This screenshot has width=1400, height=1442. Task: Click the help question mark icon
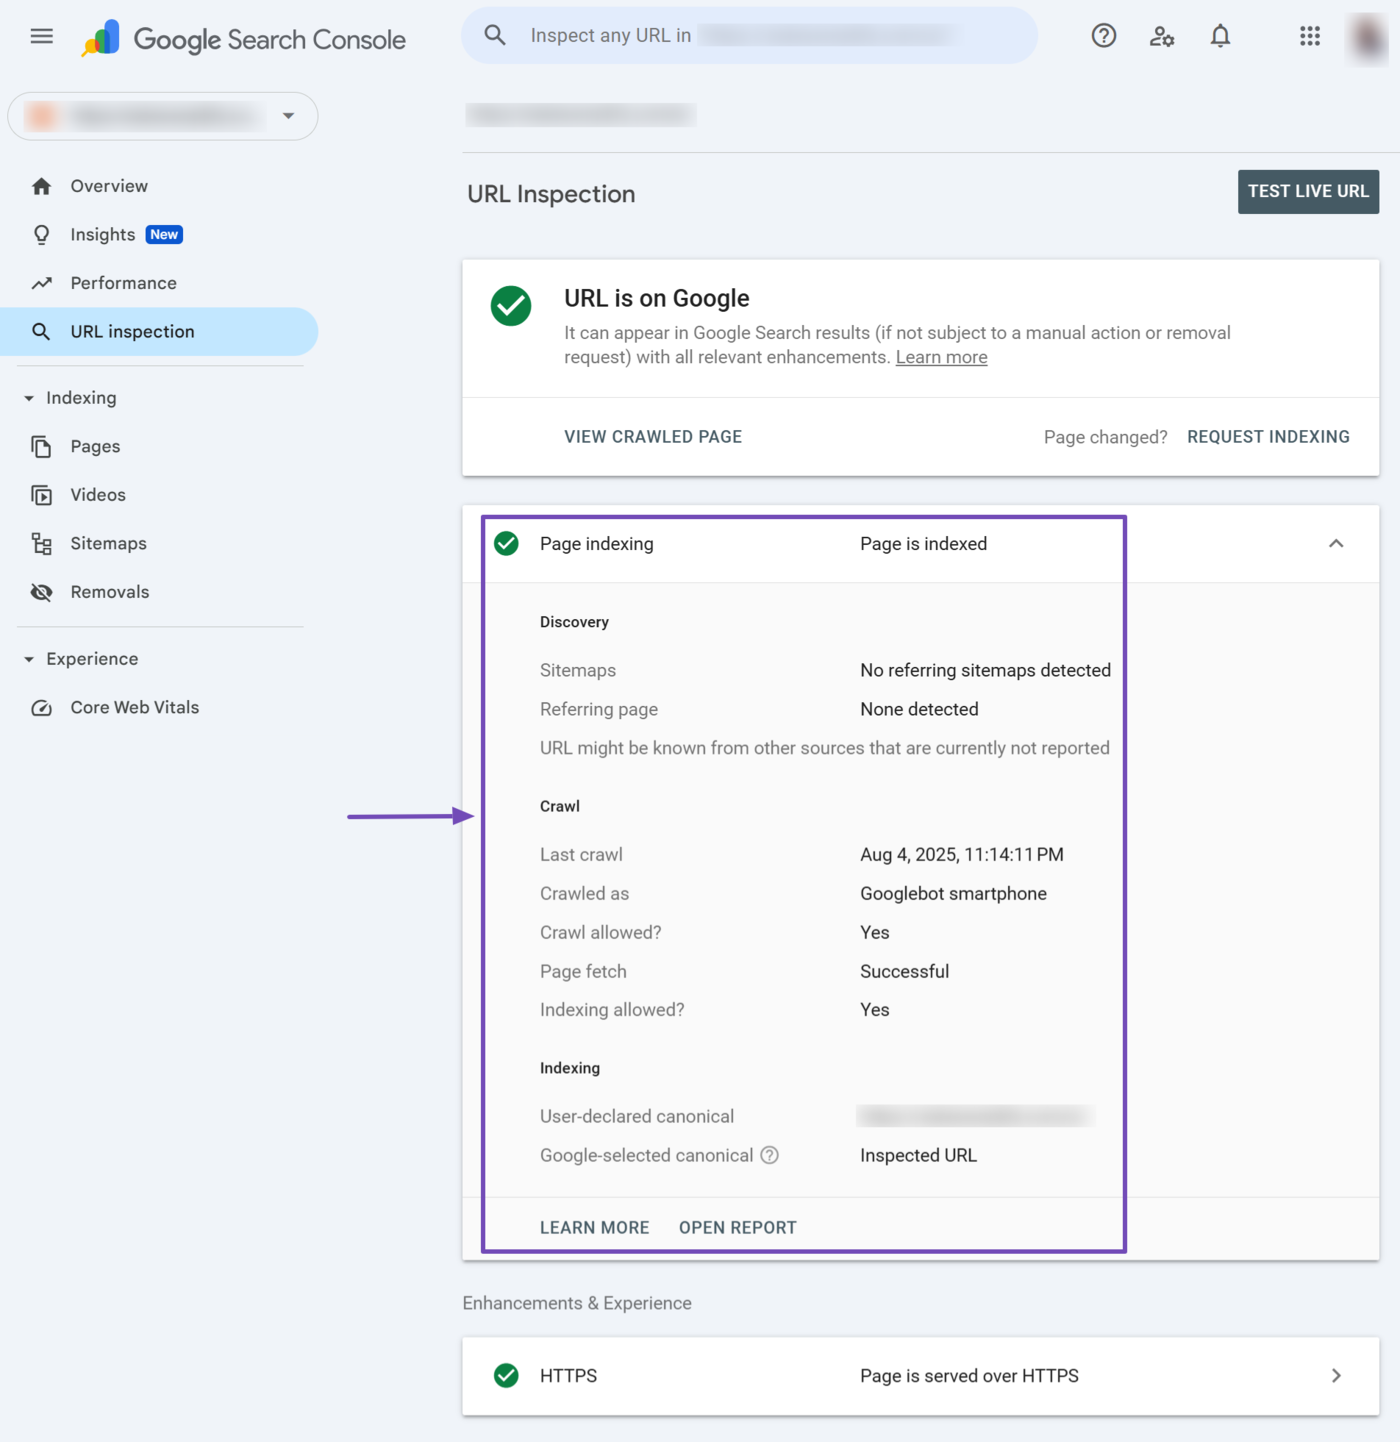pos(1103,36)
